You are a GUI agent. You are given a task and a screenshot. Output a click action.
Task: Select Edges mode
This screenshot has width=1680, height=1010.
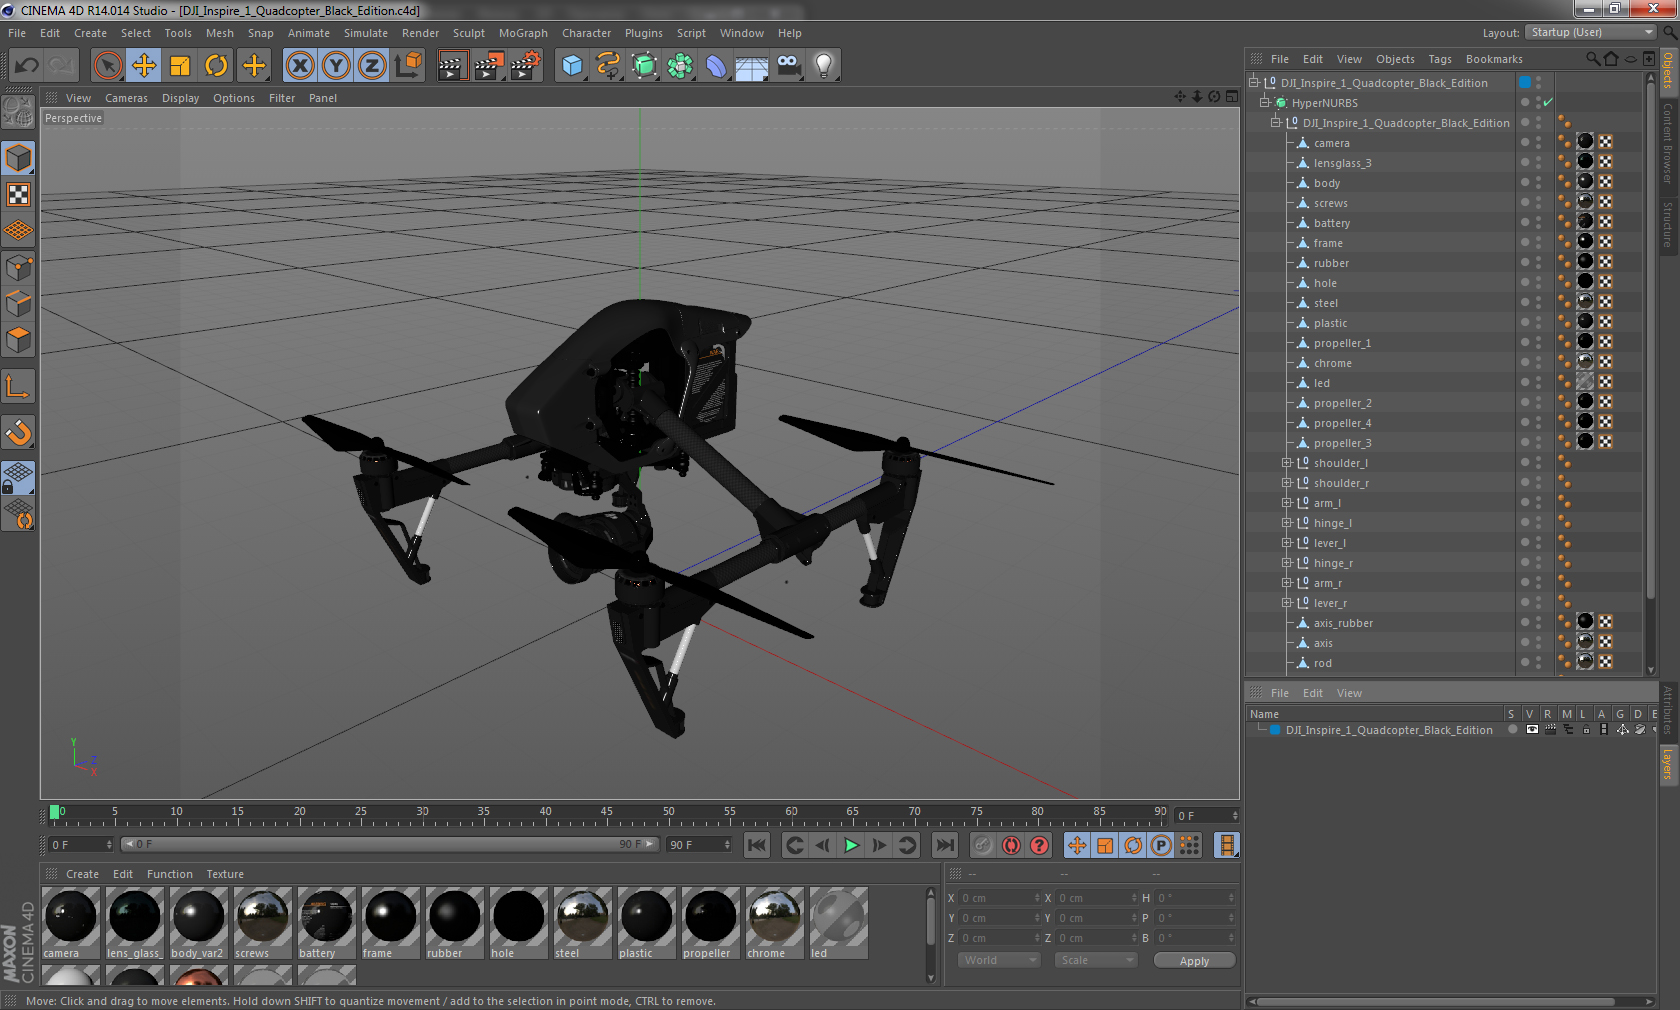(x=19, y=304)
